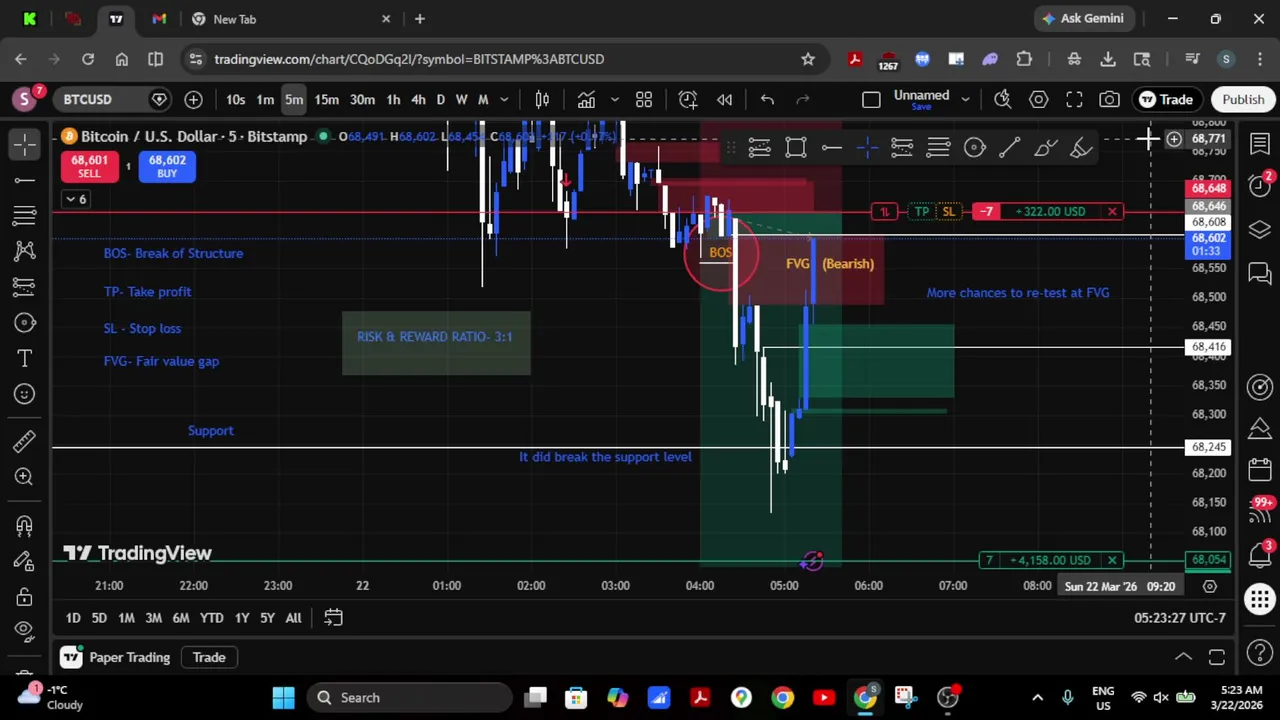
Task: Open the price scale settings gear
Action: [1209, 586]
